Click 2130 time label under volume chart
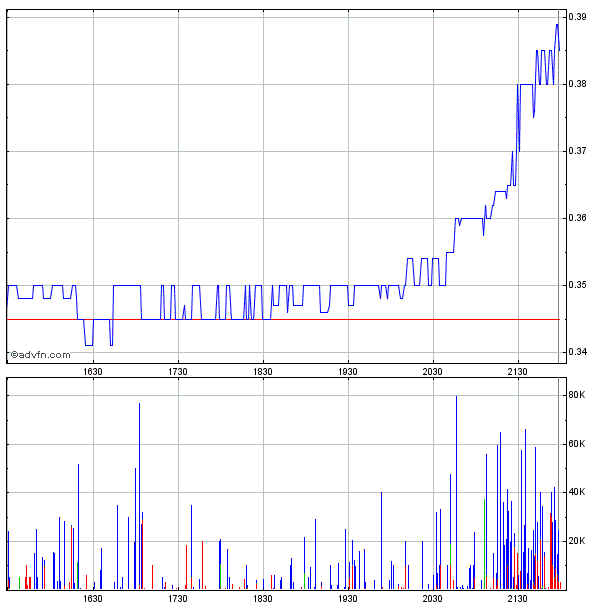Image resolution: width=592 pixels, height=609 pixels. [x=518, y=599]
